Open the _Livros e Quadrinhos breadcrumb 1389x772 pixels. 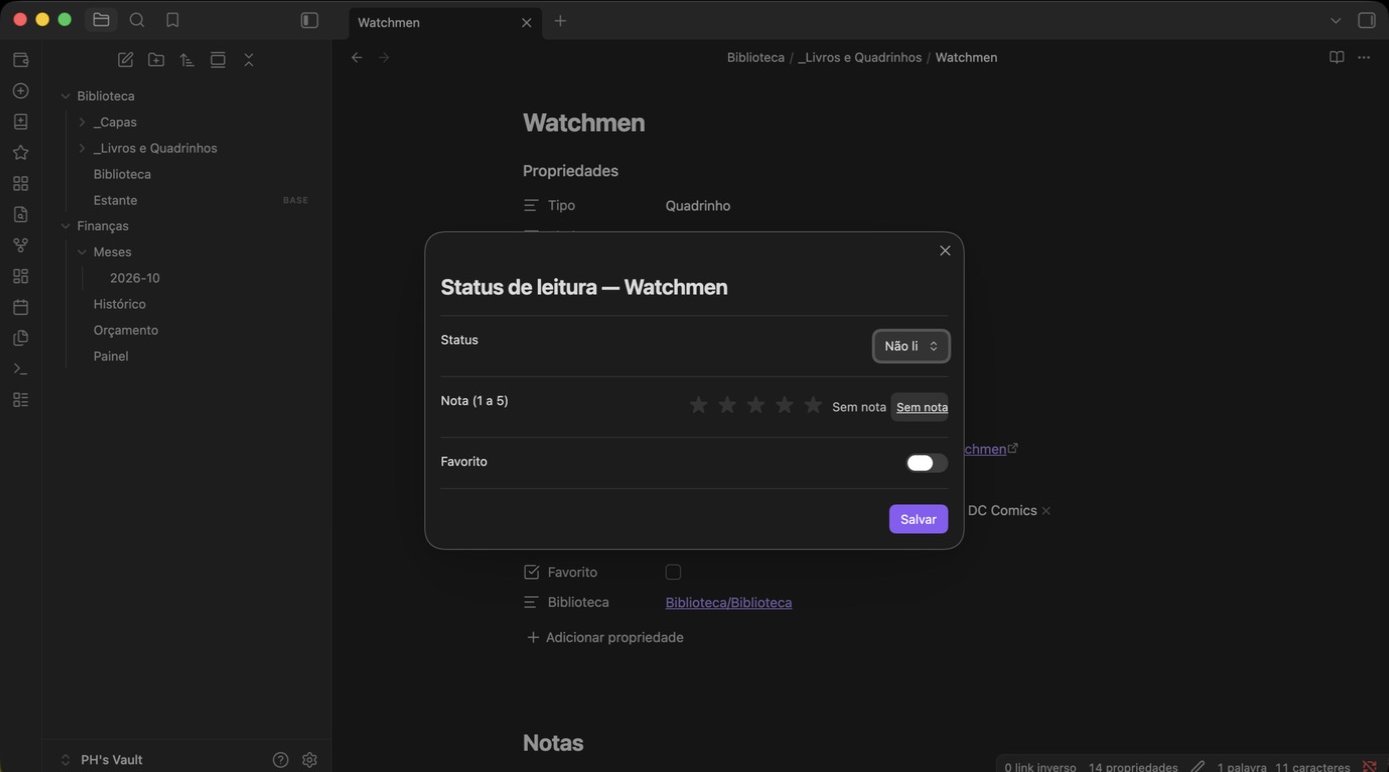tap(860, 57)
